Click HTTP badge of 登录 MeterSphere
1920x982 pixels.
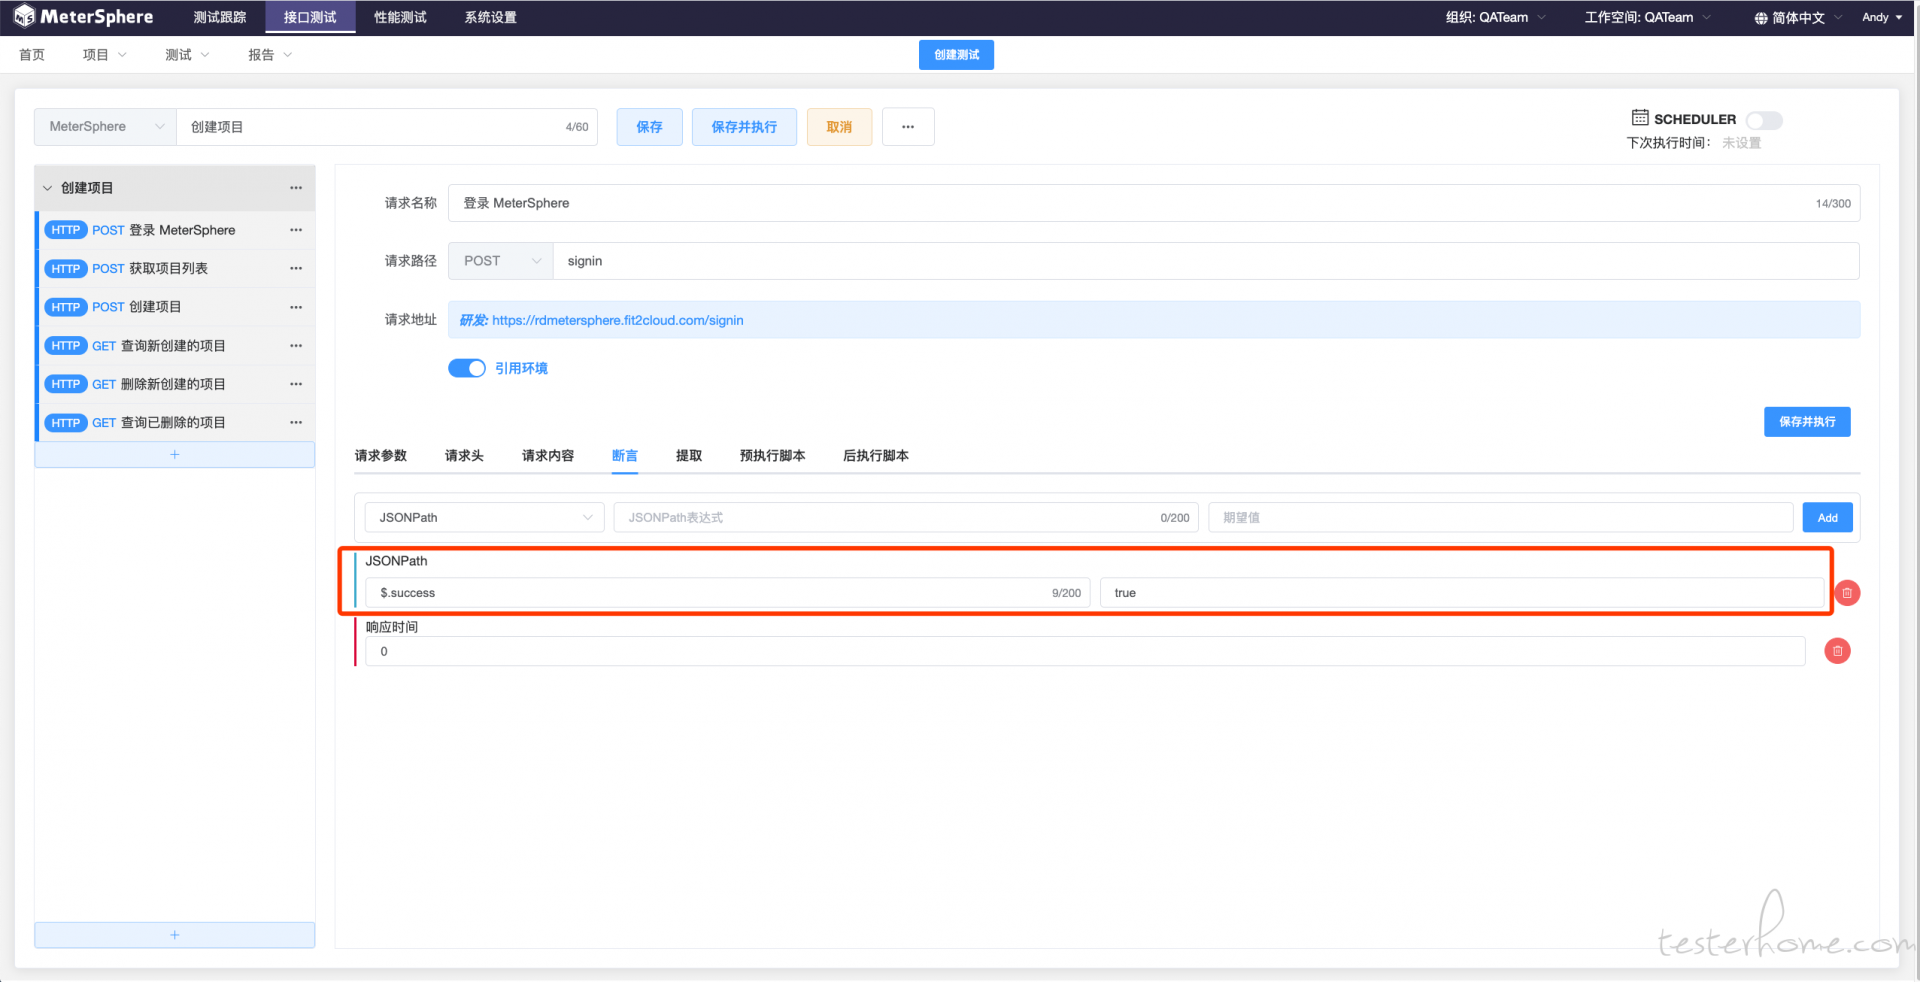[66, 230]
